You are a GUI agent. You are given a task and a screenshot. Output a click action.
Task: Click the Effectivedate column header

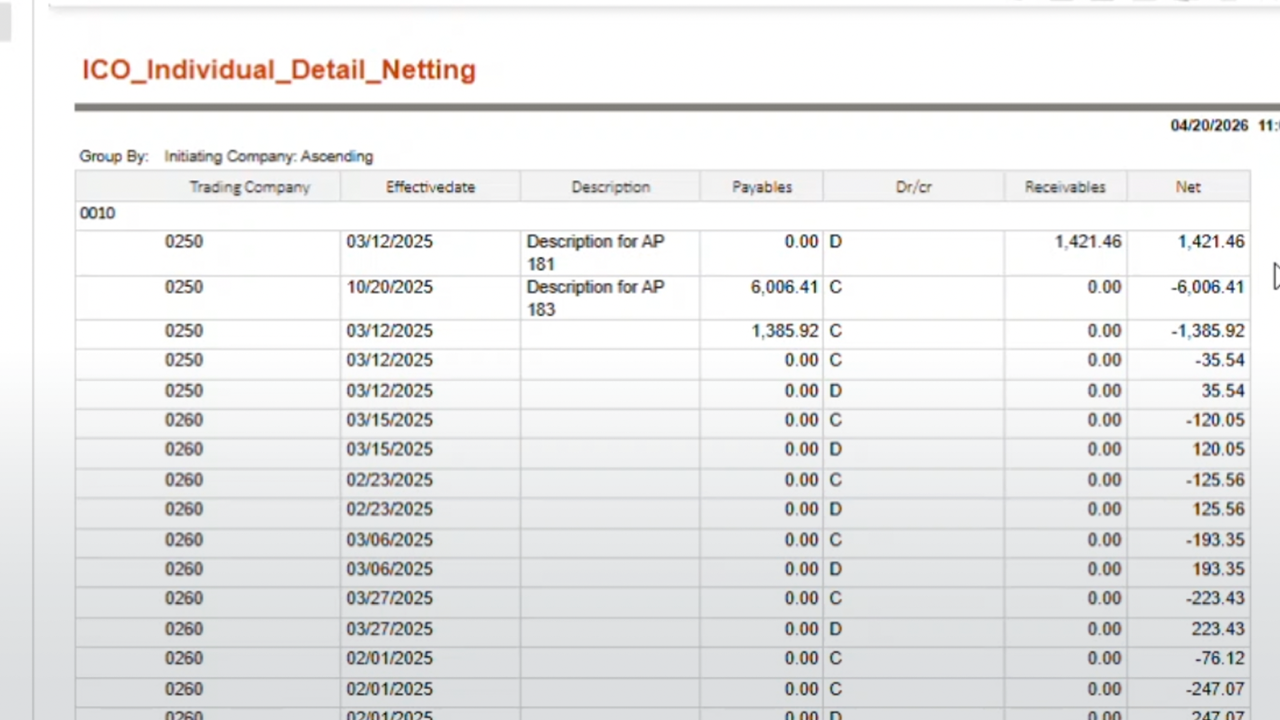pyautogui.click(x=431, y=187)
